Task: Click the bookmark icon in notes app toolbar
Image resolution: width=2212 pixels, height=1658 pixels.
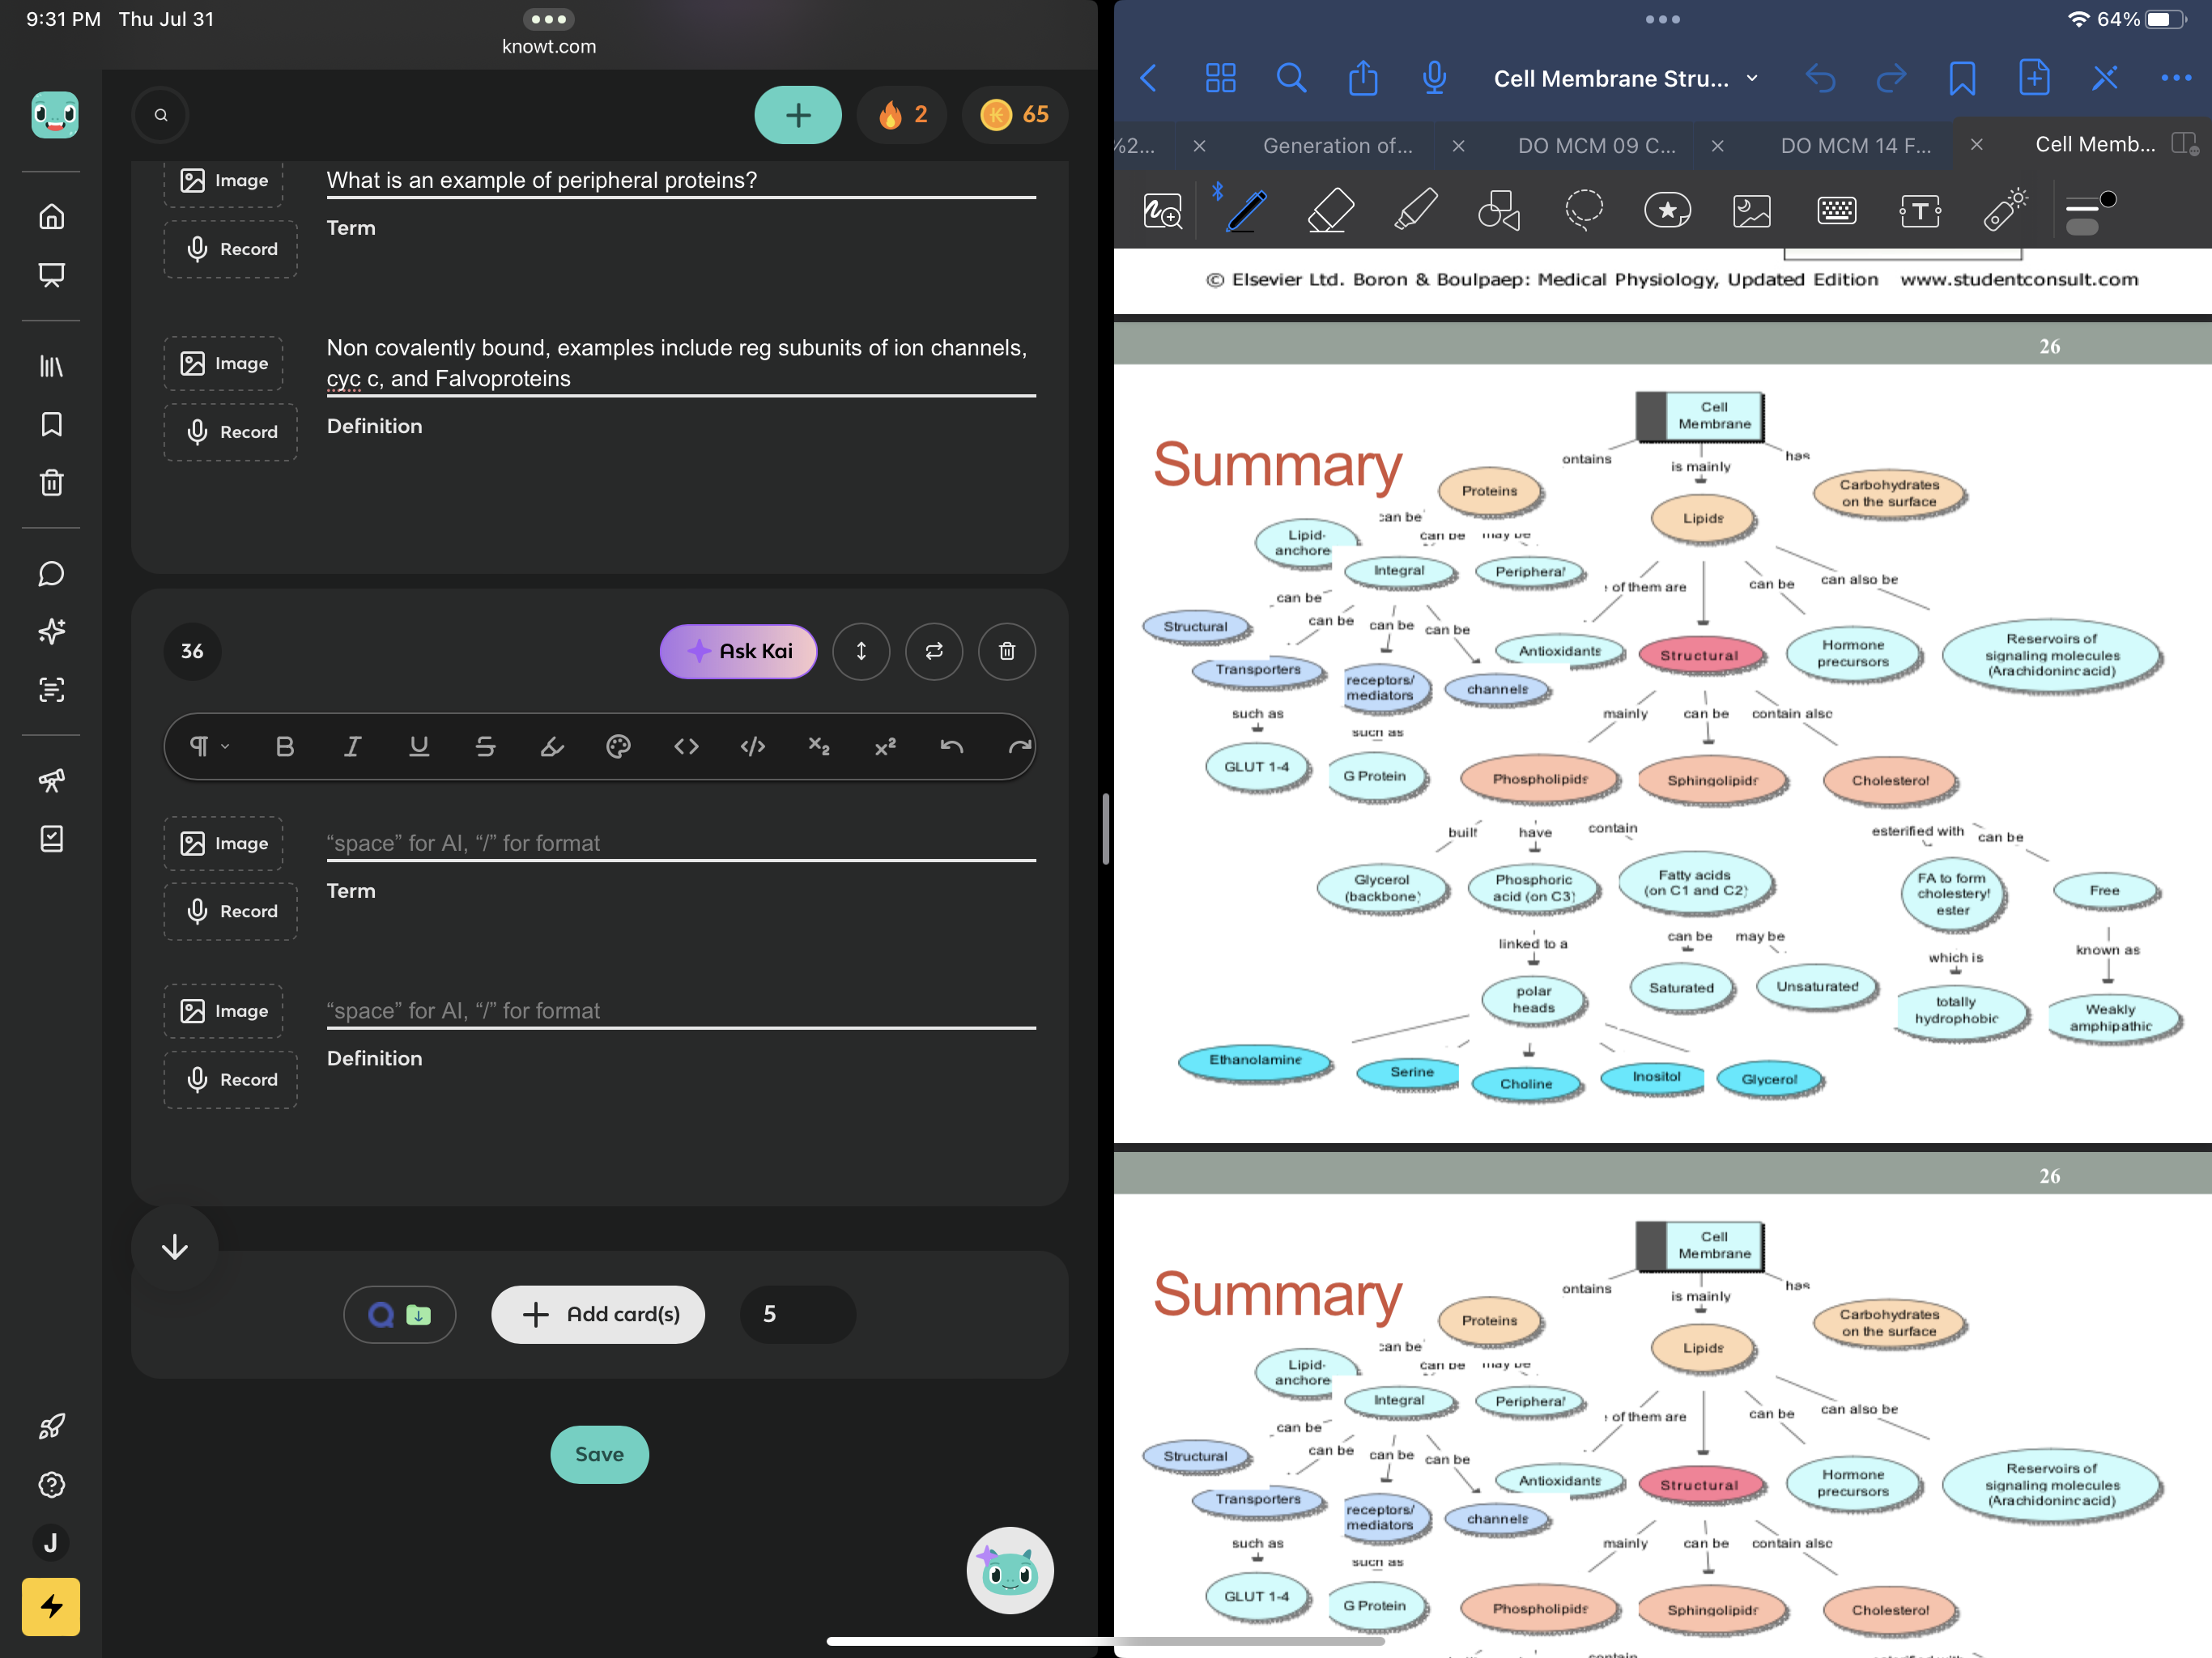Action: 1962,78
